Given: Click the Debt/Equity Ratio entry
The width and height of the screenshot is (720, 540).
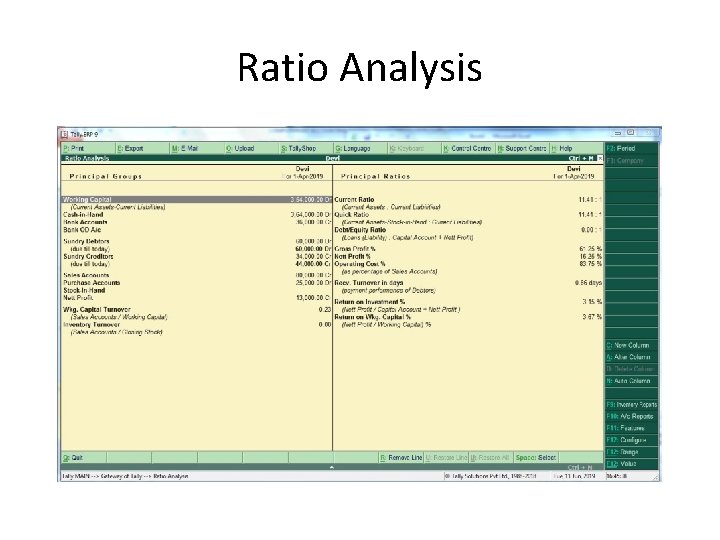Looking at the screenshot, I should click(x=468, y=230).
